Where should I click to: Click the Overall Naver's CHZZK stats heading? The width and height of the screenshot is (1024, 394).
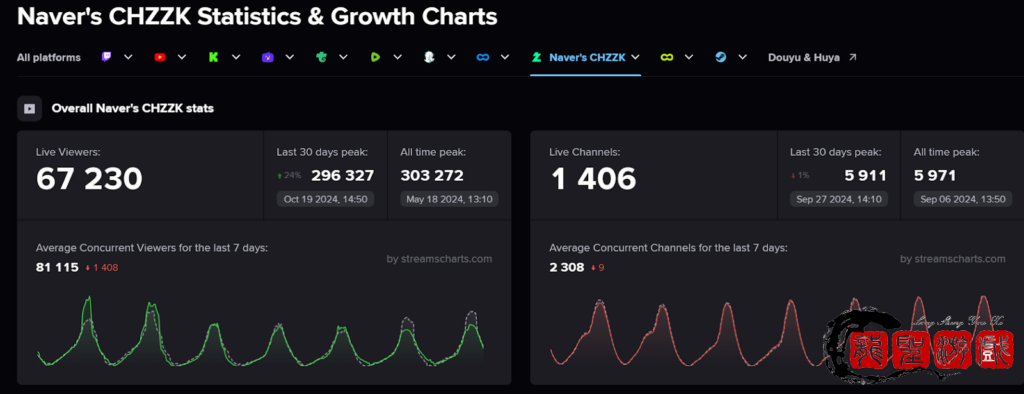tap(133, 108)
